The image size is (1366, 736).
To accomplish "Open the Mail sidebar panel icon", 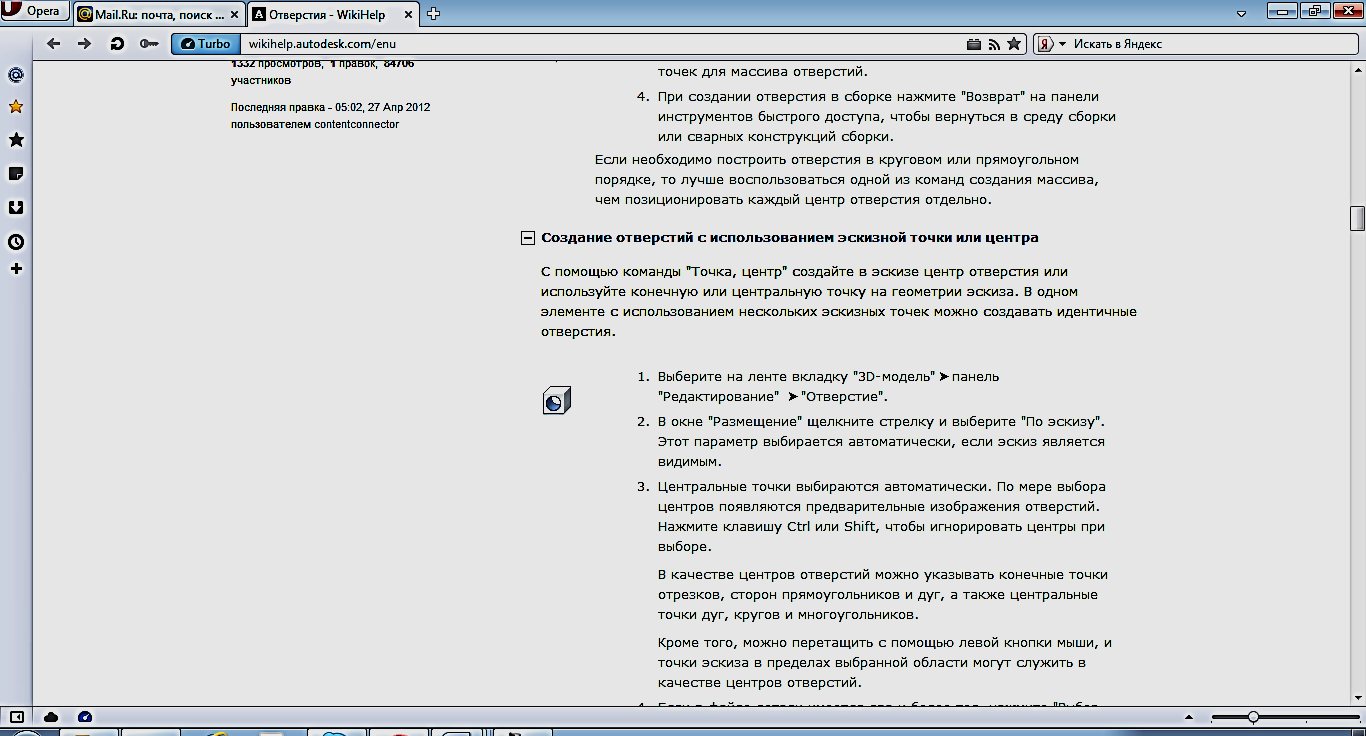I will point(16,75).
